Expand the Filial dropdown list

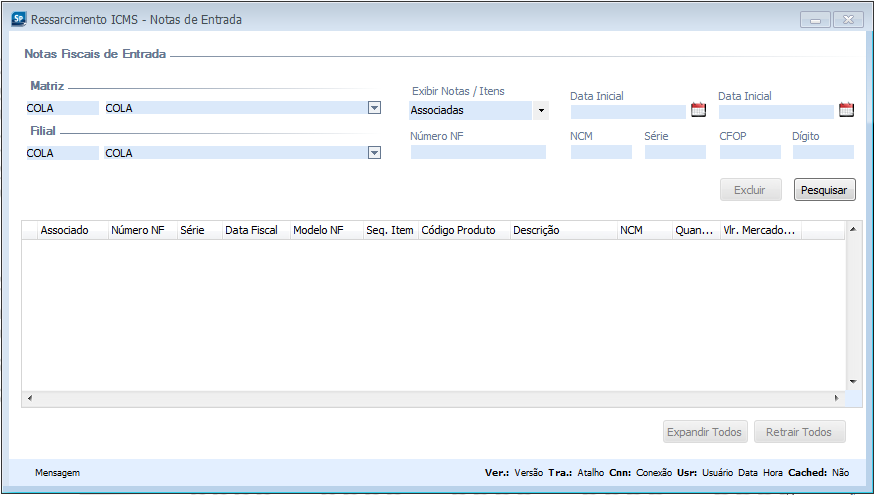pos(374,153)
